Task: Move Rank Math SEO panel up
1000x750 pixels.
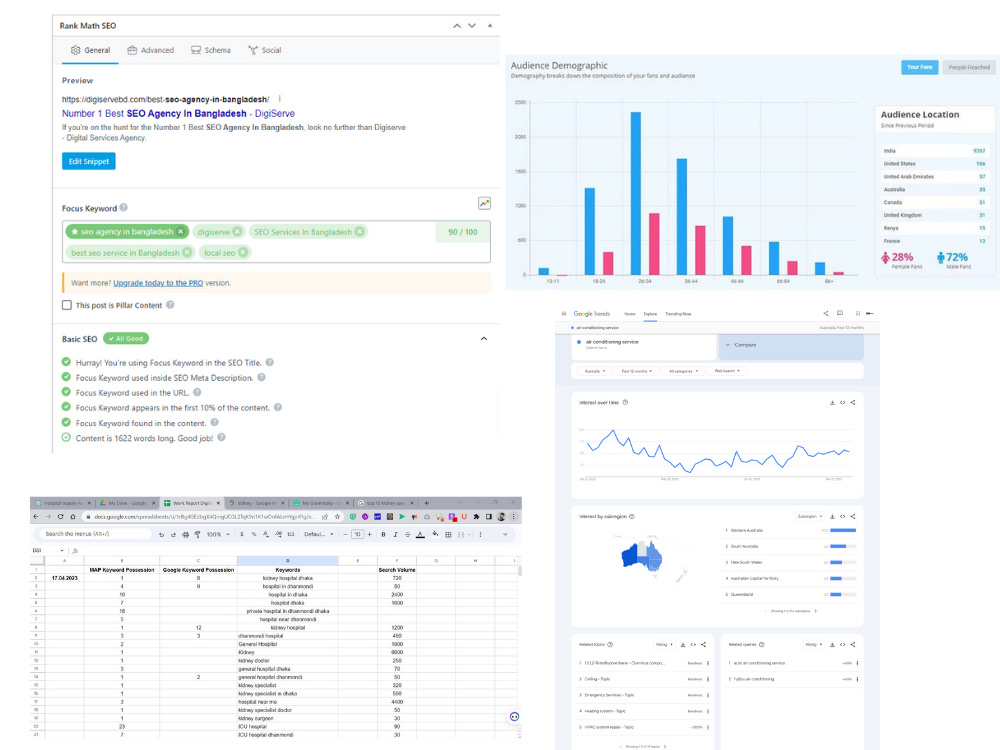Action: point(457,26)
